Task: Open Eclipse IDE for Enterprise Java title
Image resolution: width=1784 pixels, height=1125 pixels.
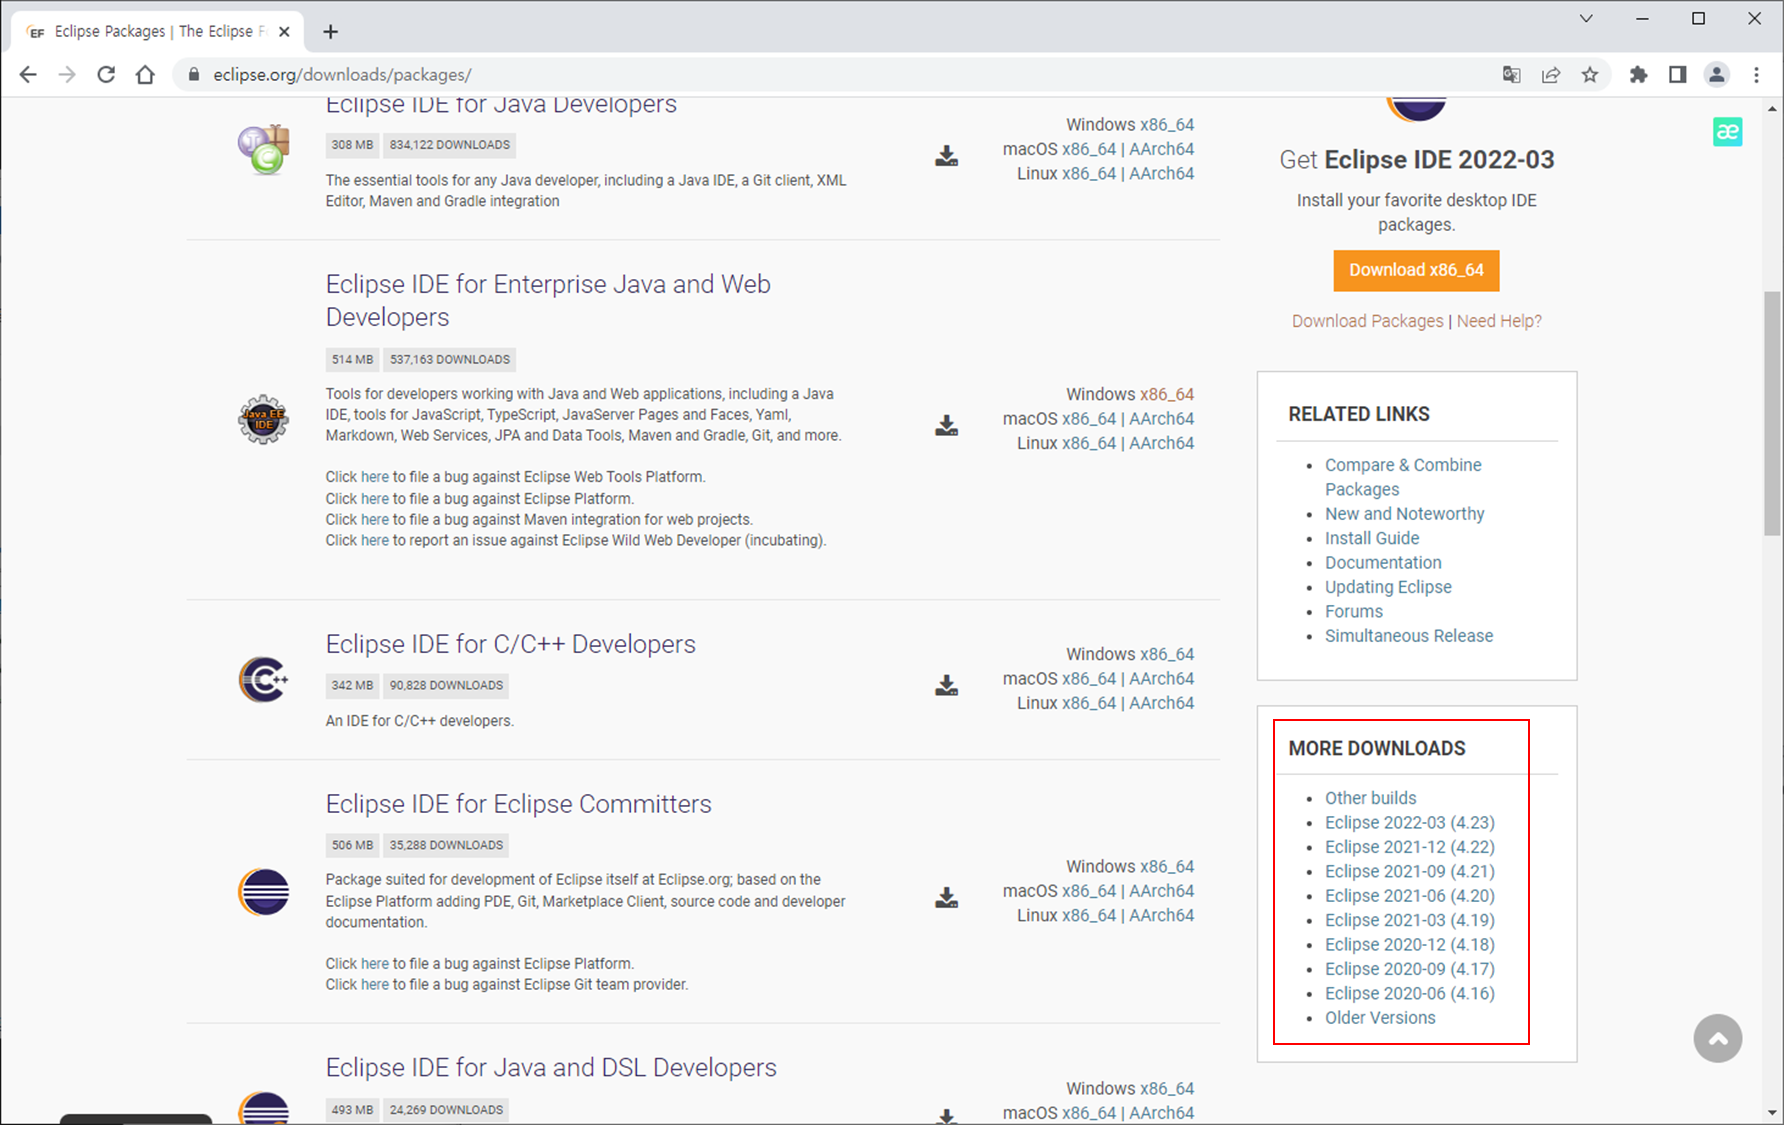Action: click(x=548, y=300)
